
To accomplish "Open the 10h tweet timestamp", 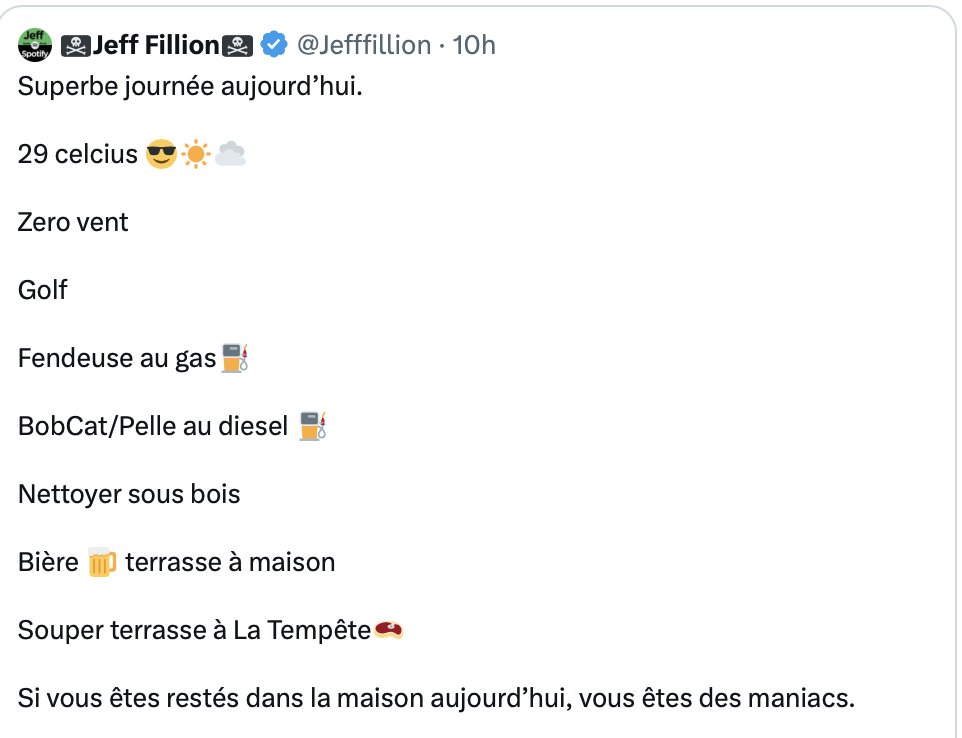I will [x=474, y=45].
